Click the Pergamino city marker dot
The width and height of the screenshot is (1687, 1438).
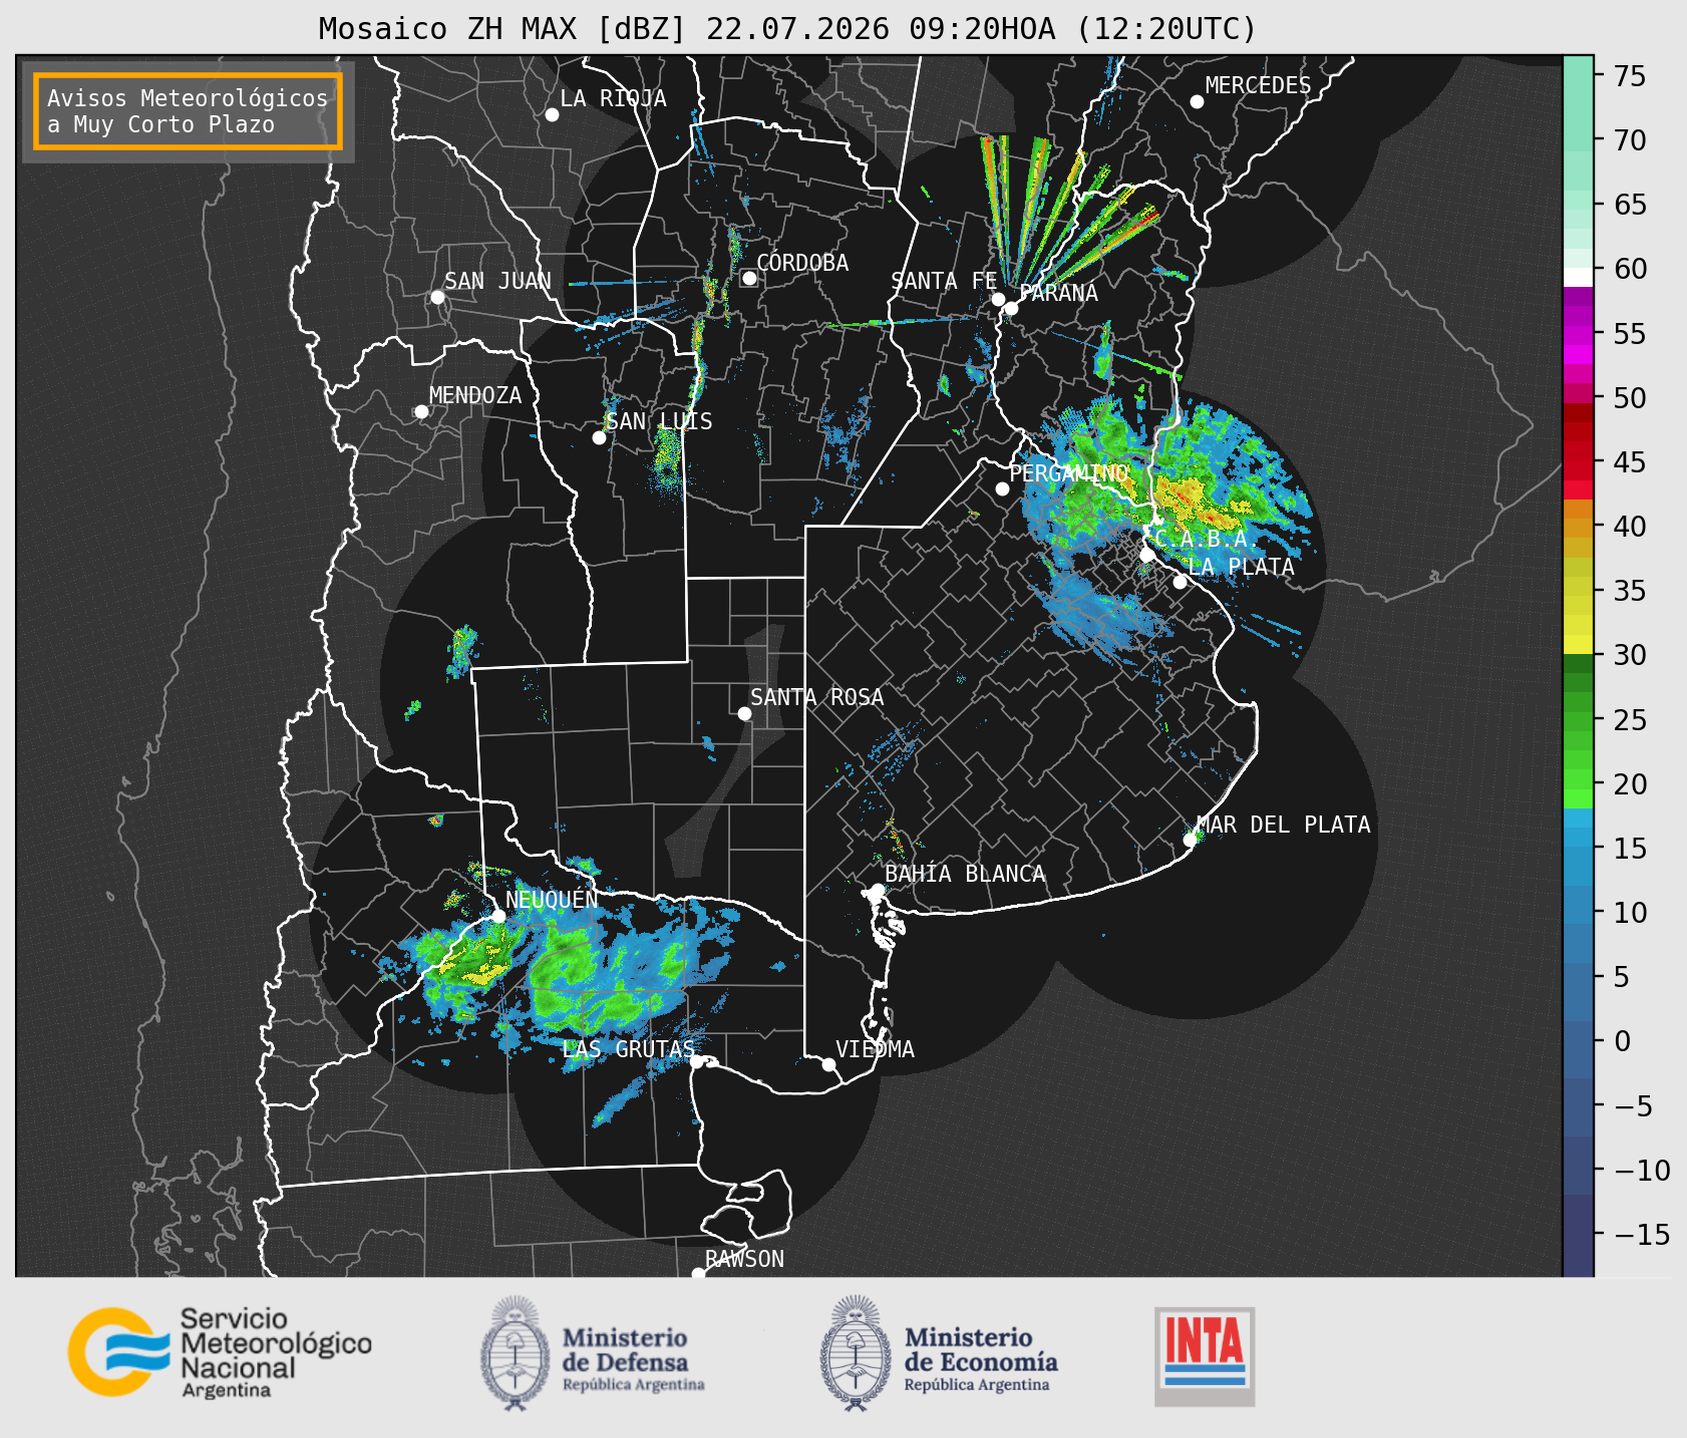1002,489
